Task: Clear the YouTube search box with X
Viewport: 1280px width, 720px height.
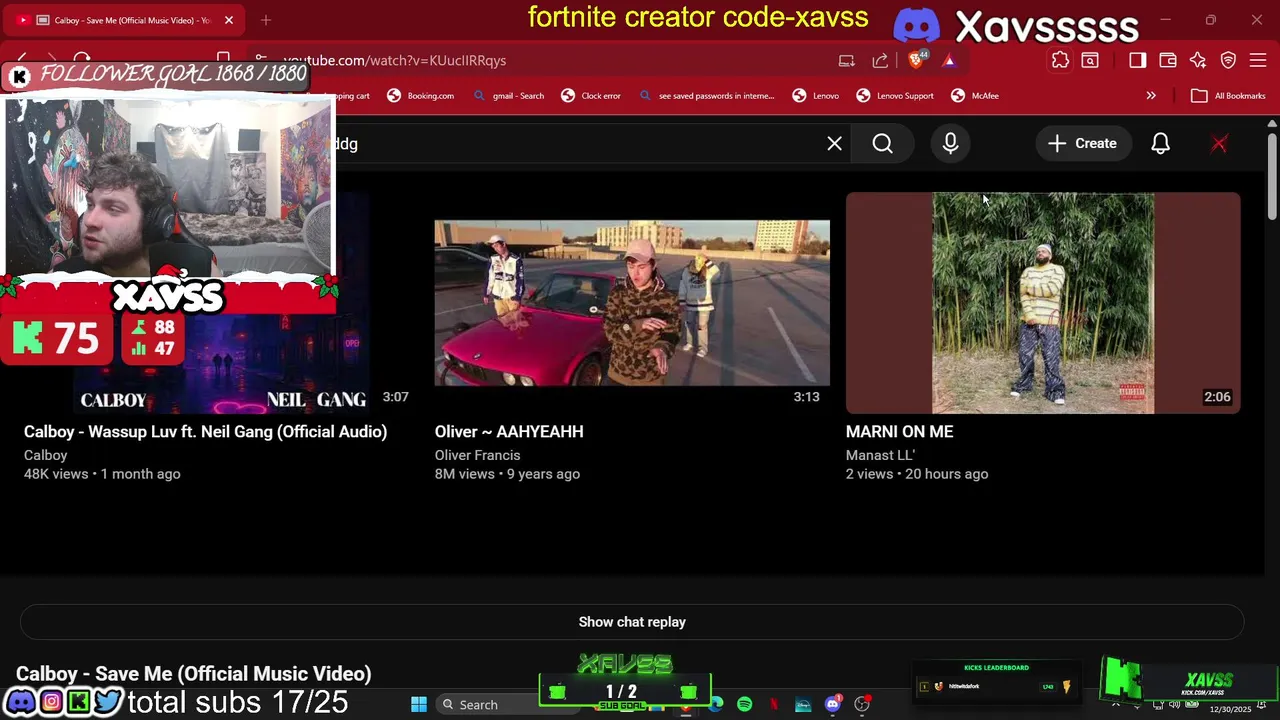Action: point(834,143)
